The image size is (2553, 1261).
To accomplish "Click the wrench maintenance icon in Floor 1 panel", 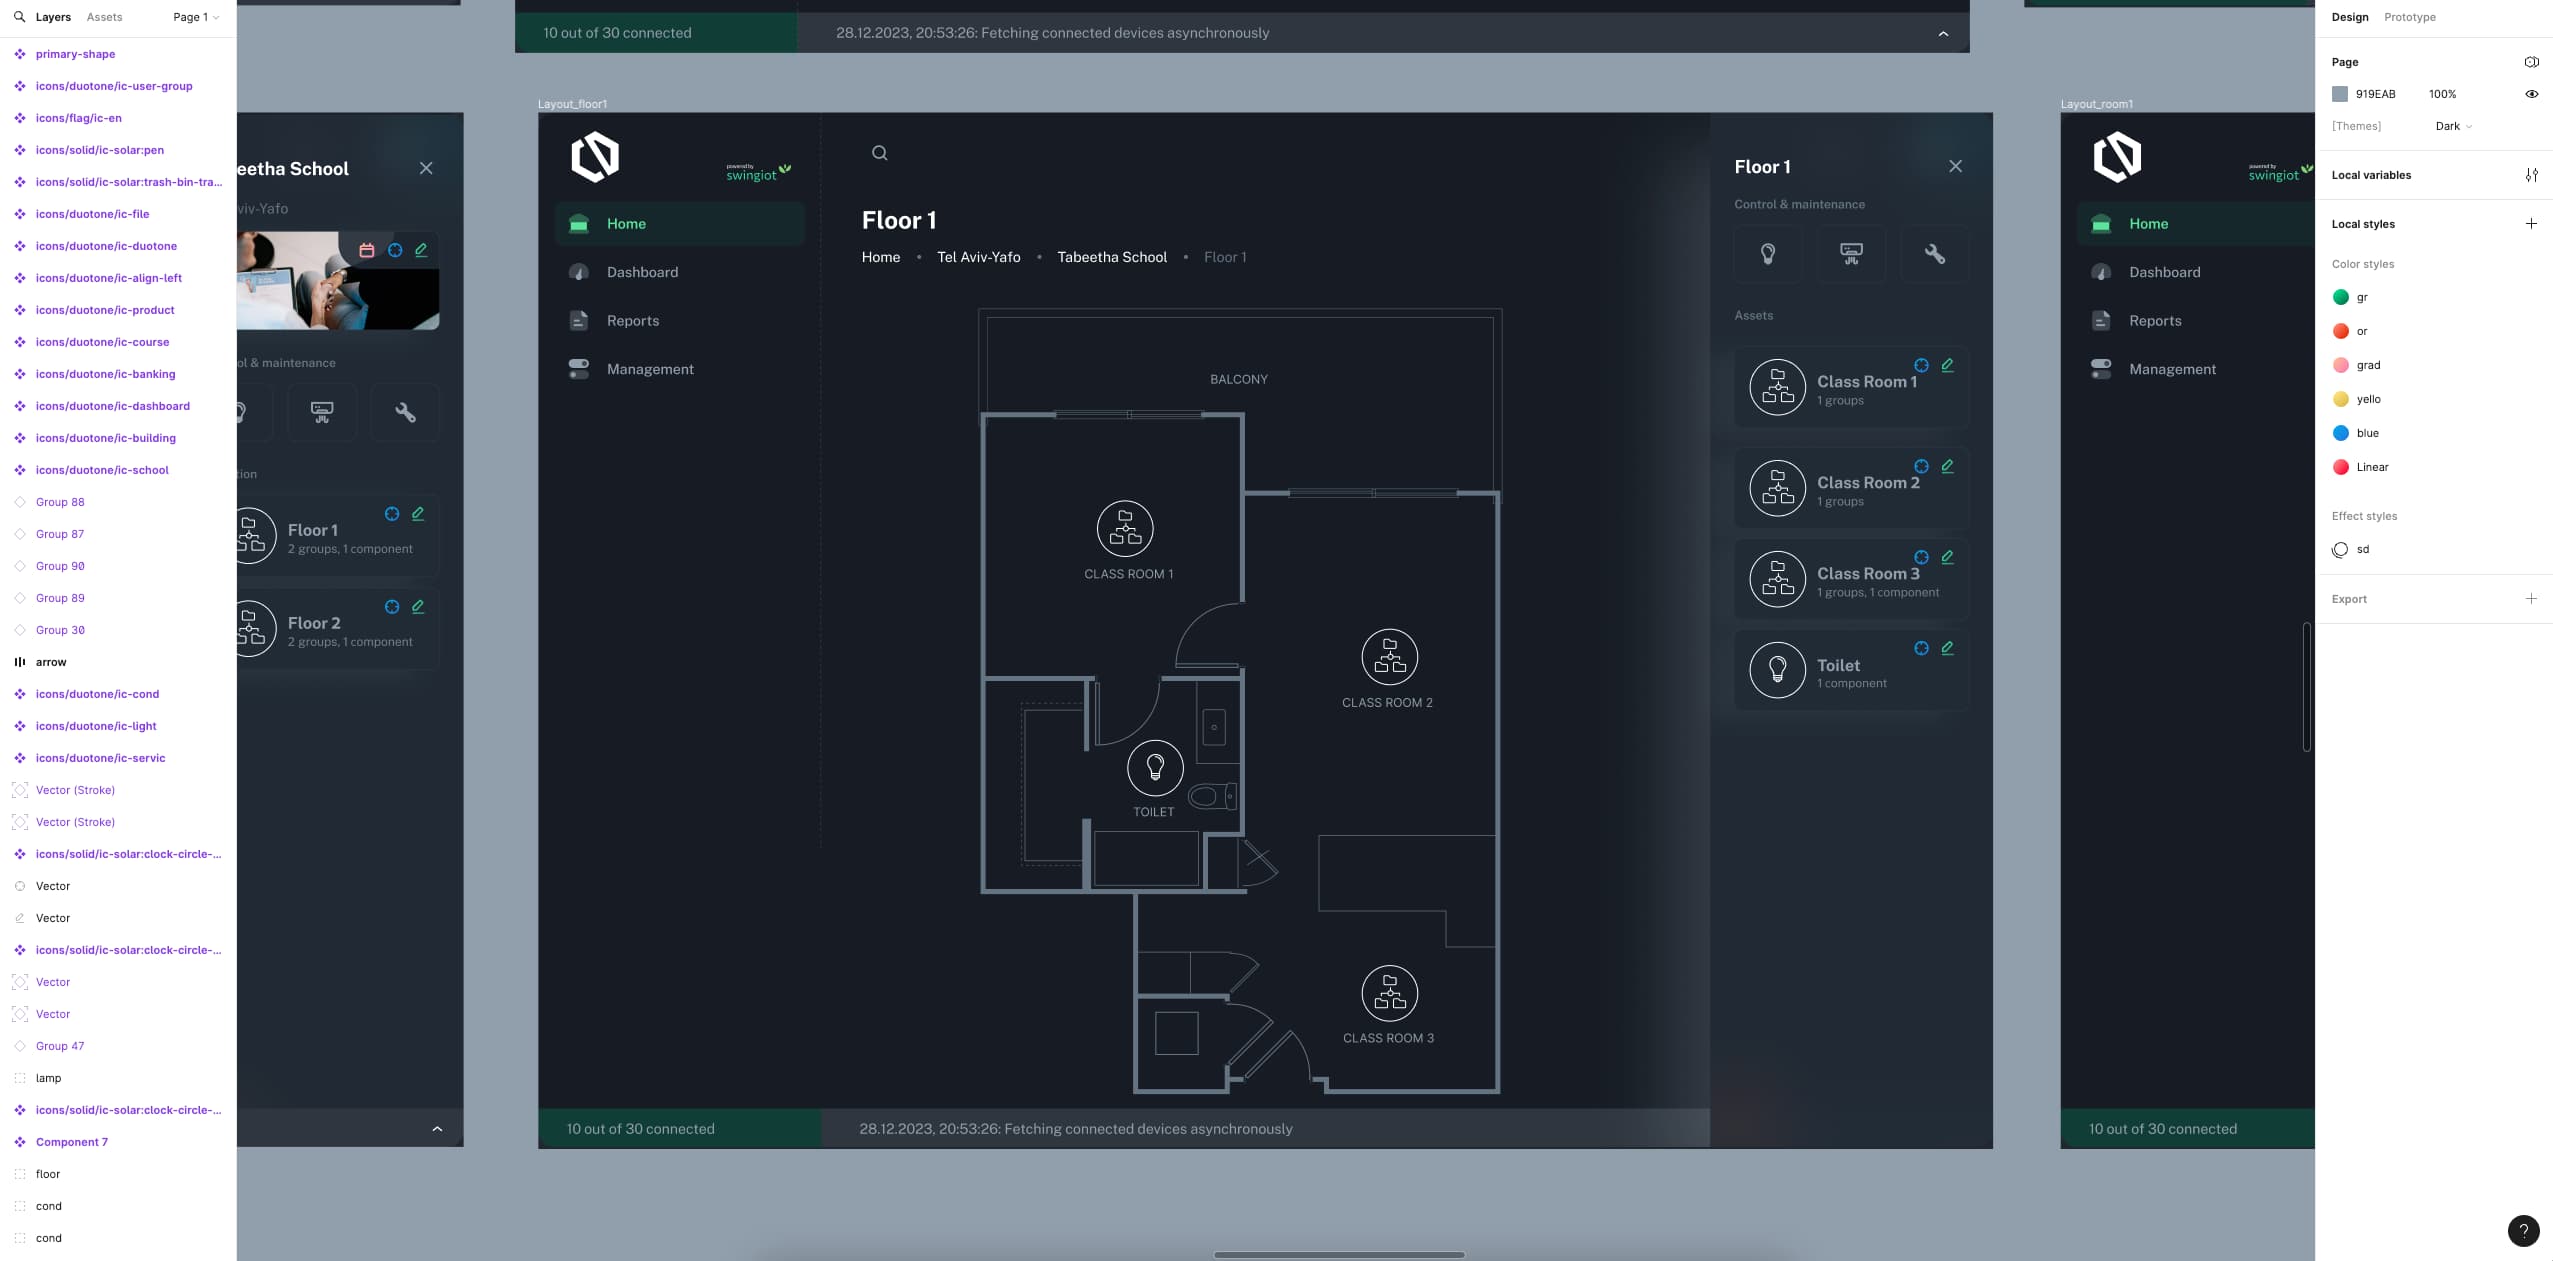I will (1934, 254).
